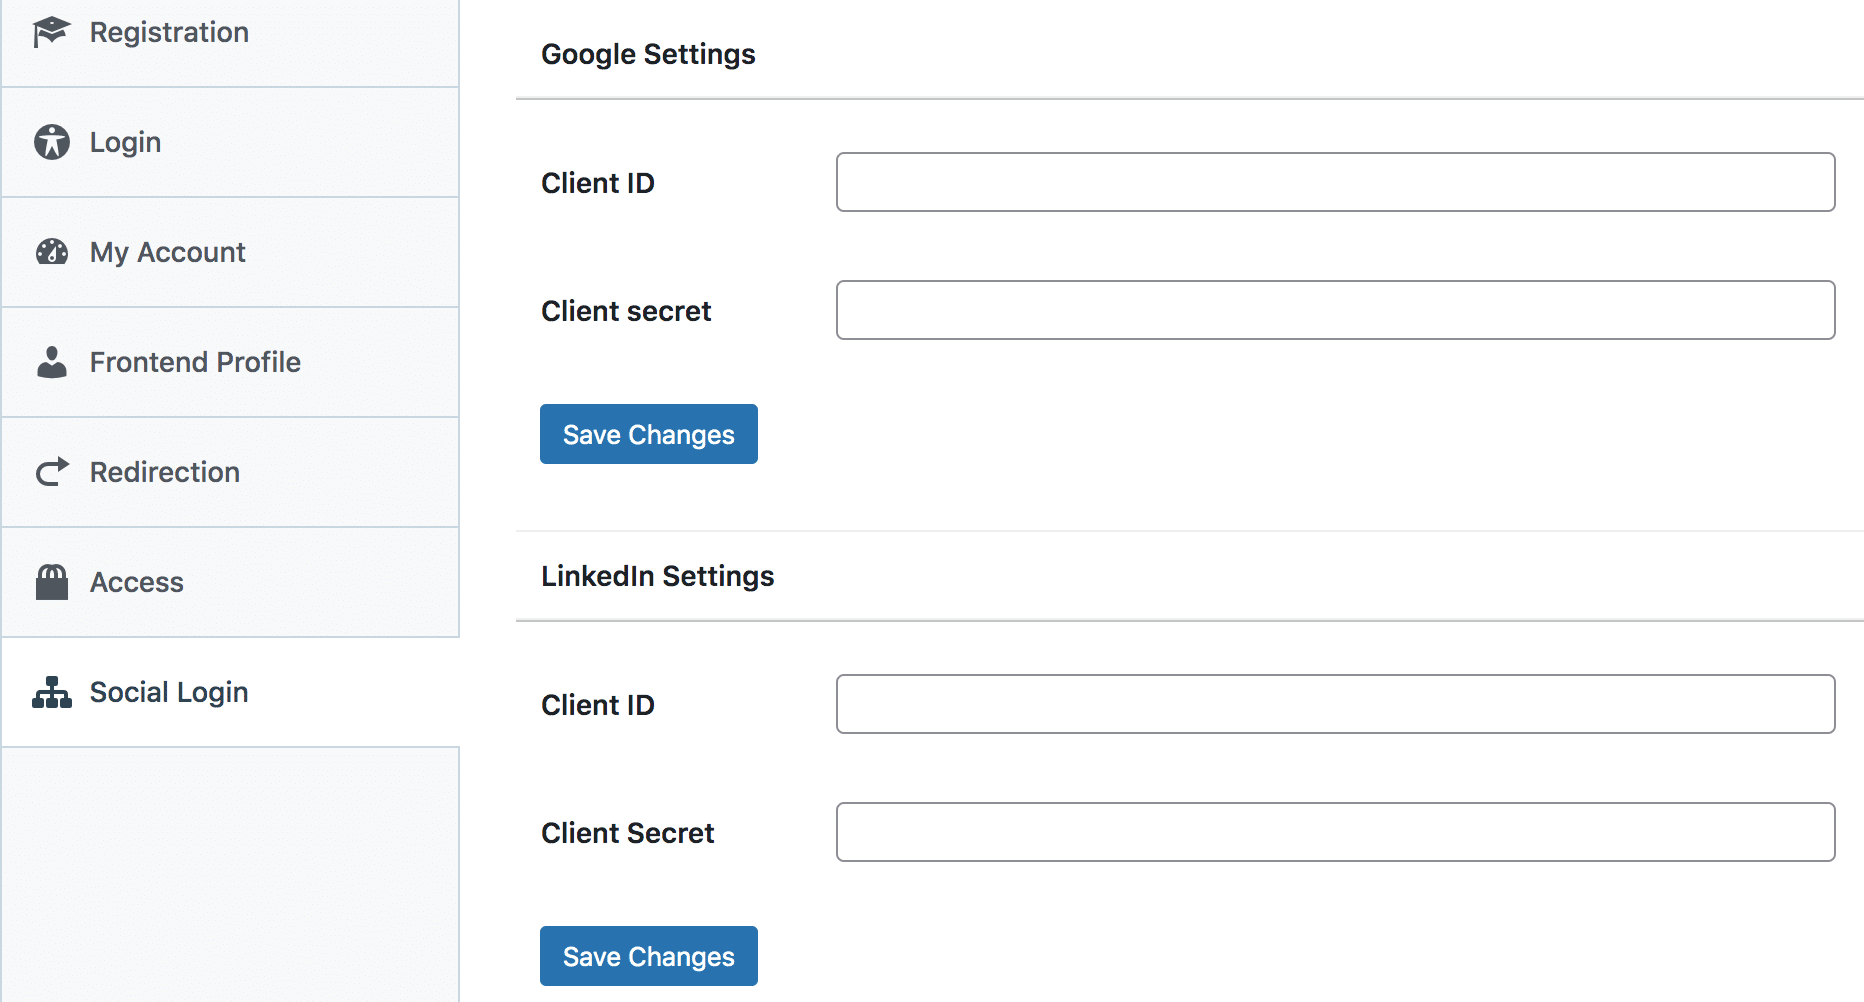Click the LinkedIn Client ID label
This screenshot has height=1002, width=1864.
point(598,705)
